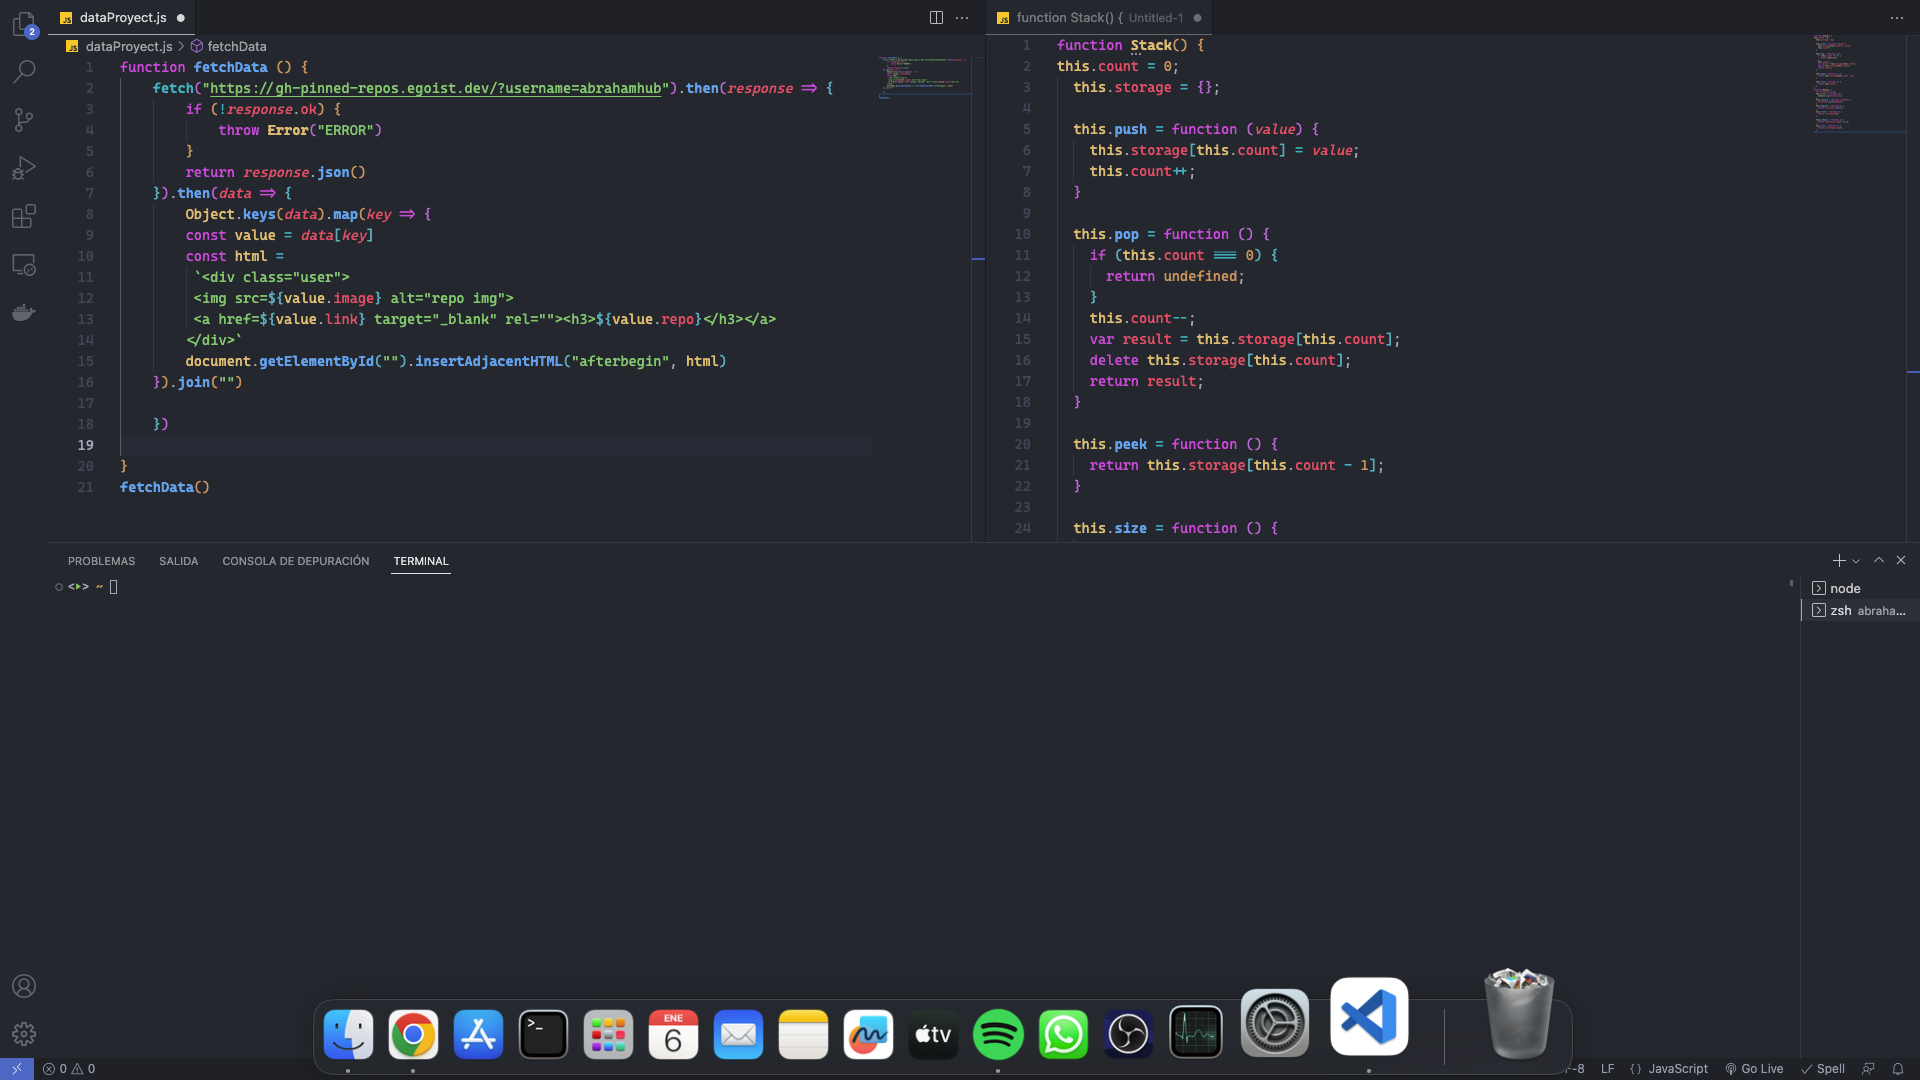
Task: Click the remote window indicator in status bar
Action: (x=17, y=1069)
